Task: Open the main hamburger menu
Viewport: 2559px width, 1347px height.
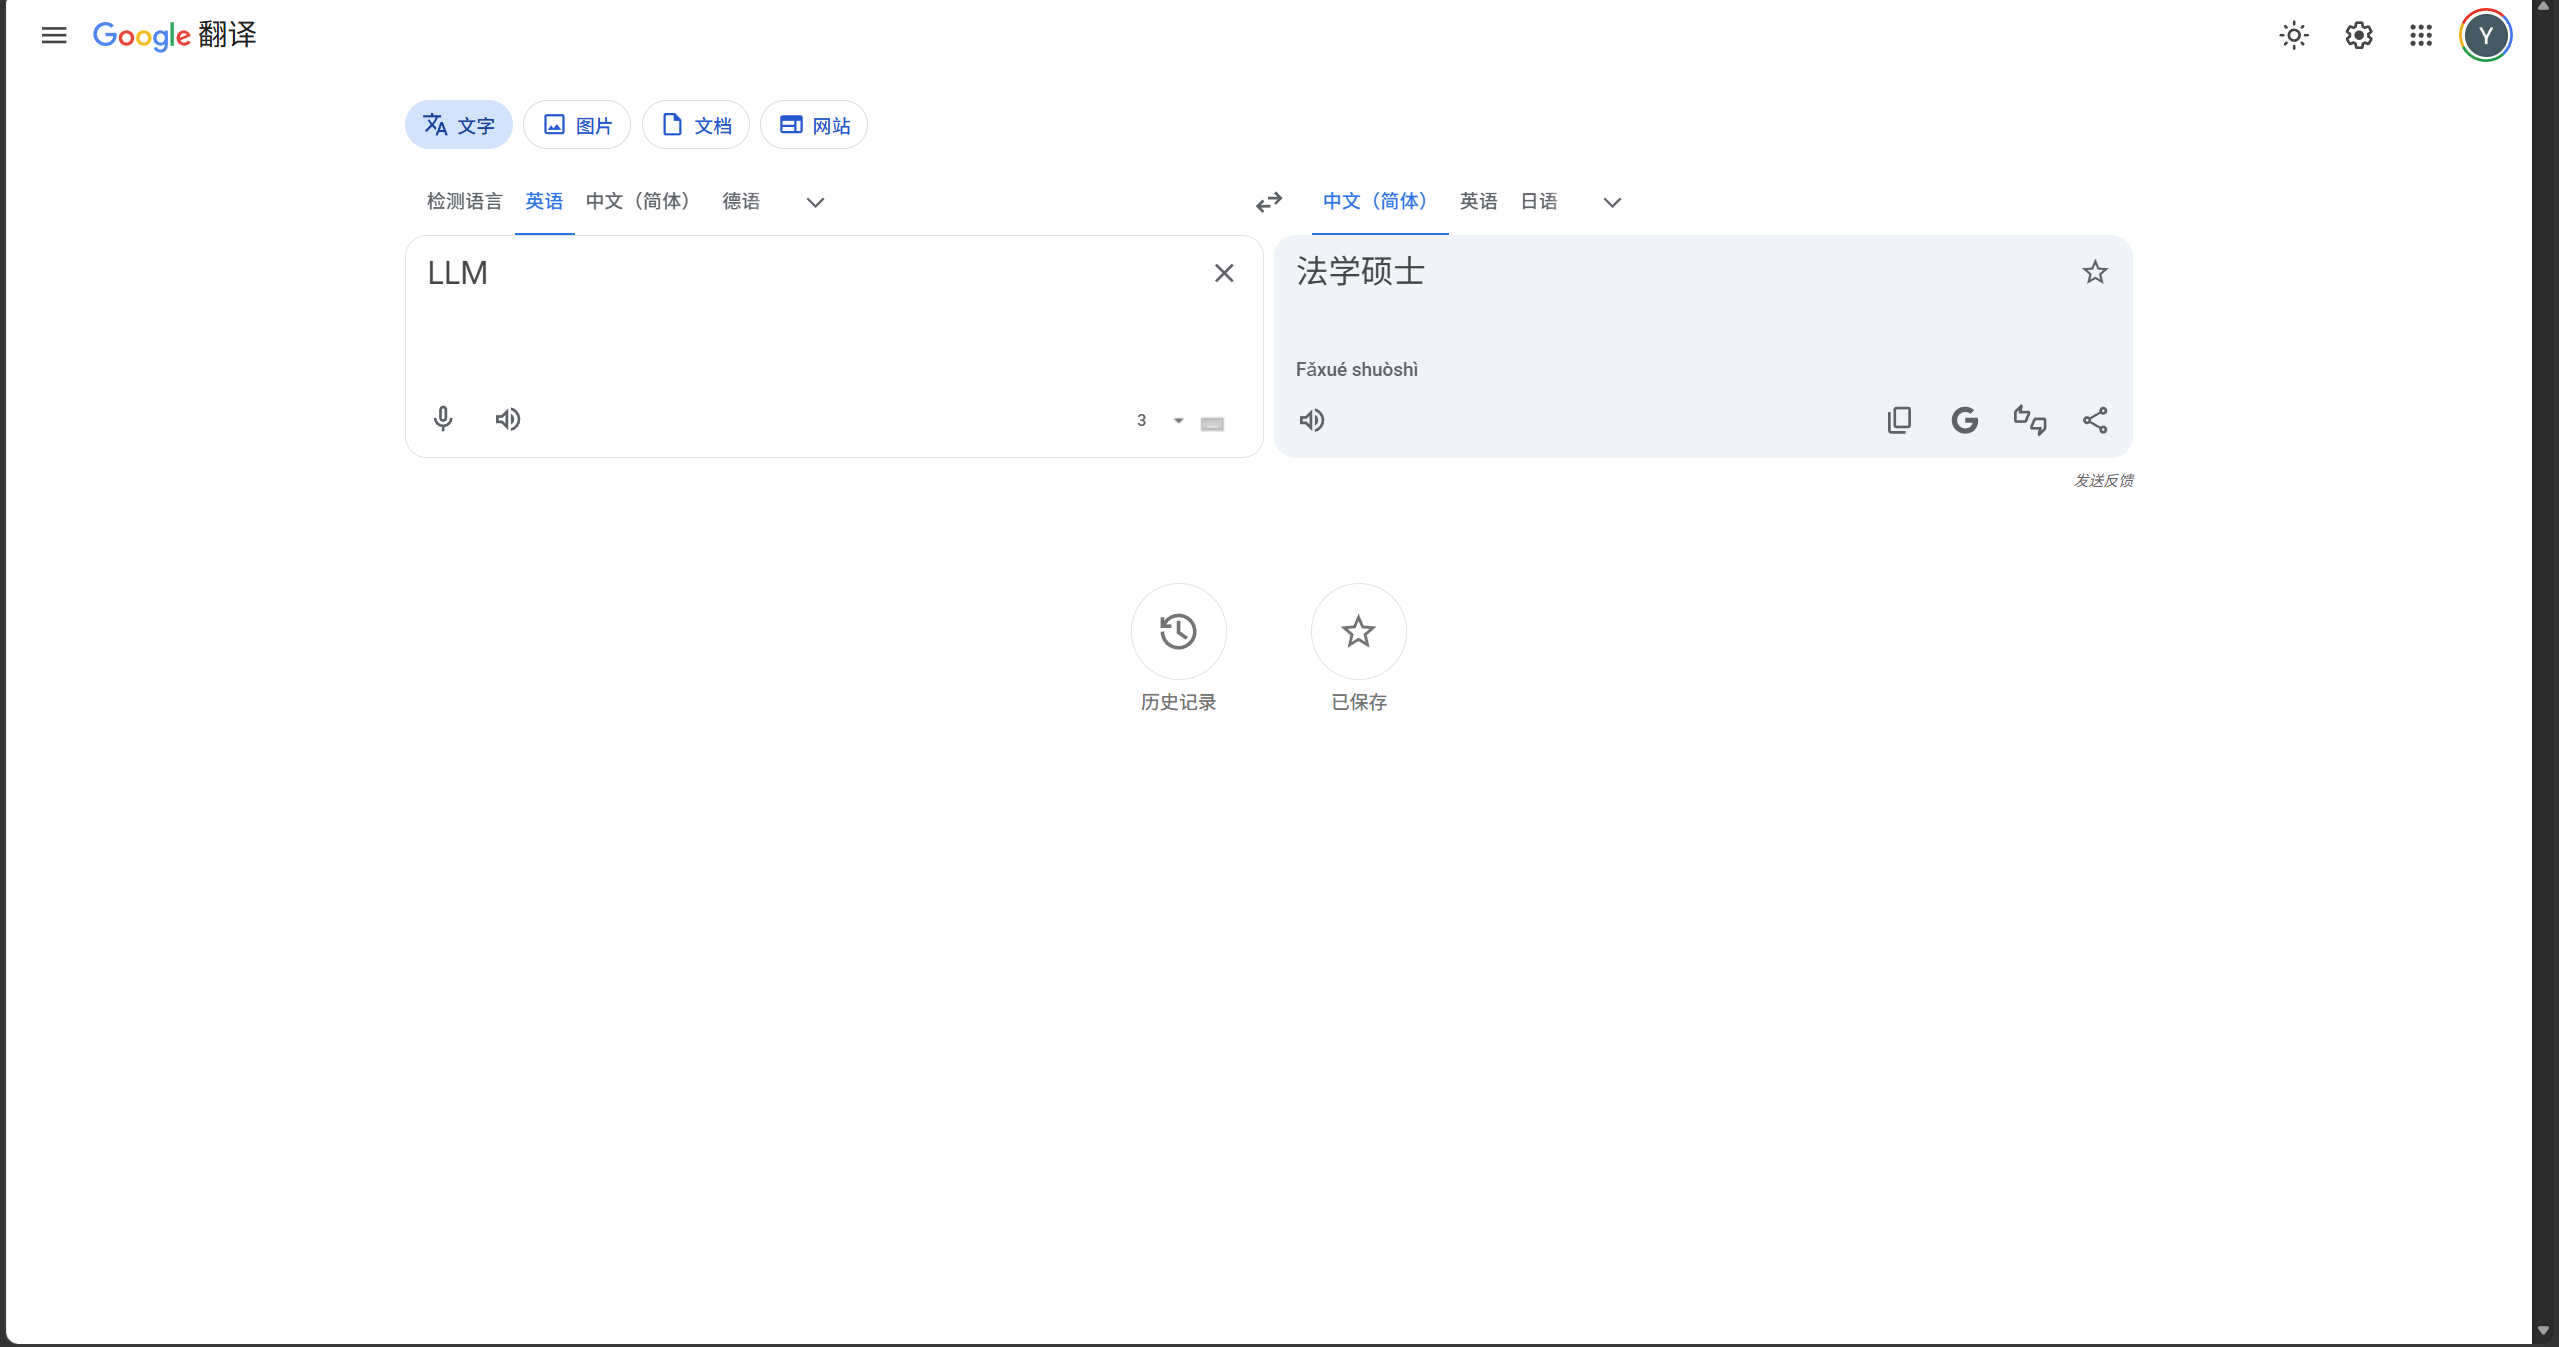Action: point(54,35)
